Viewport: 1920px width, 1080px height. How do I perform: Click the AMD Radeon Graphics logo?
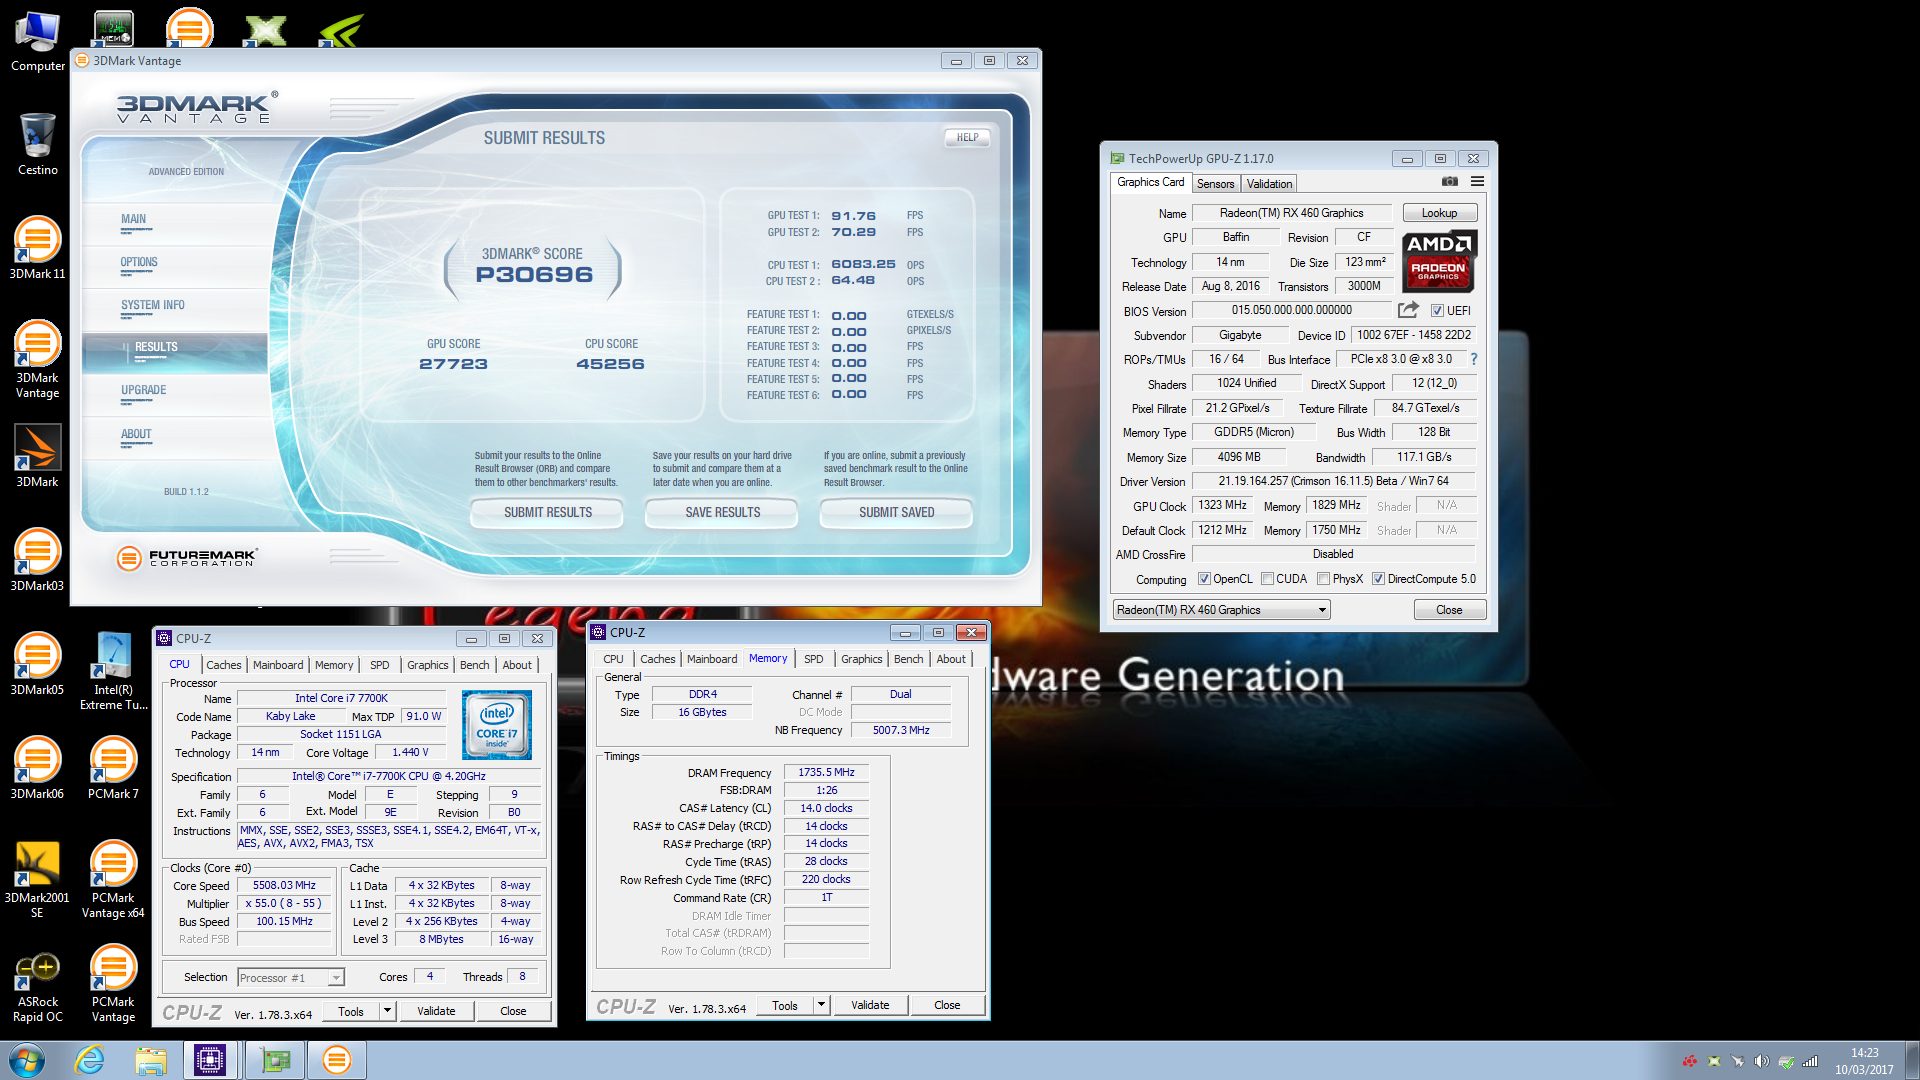click(1439, 260)
